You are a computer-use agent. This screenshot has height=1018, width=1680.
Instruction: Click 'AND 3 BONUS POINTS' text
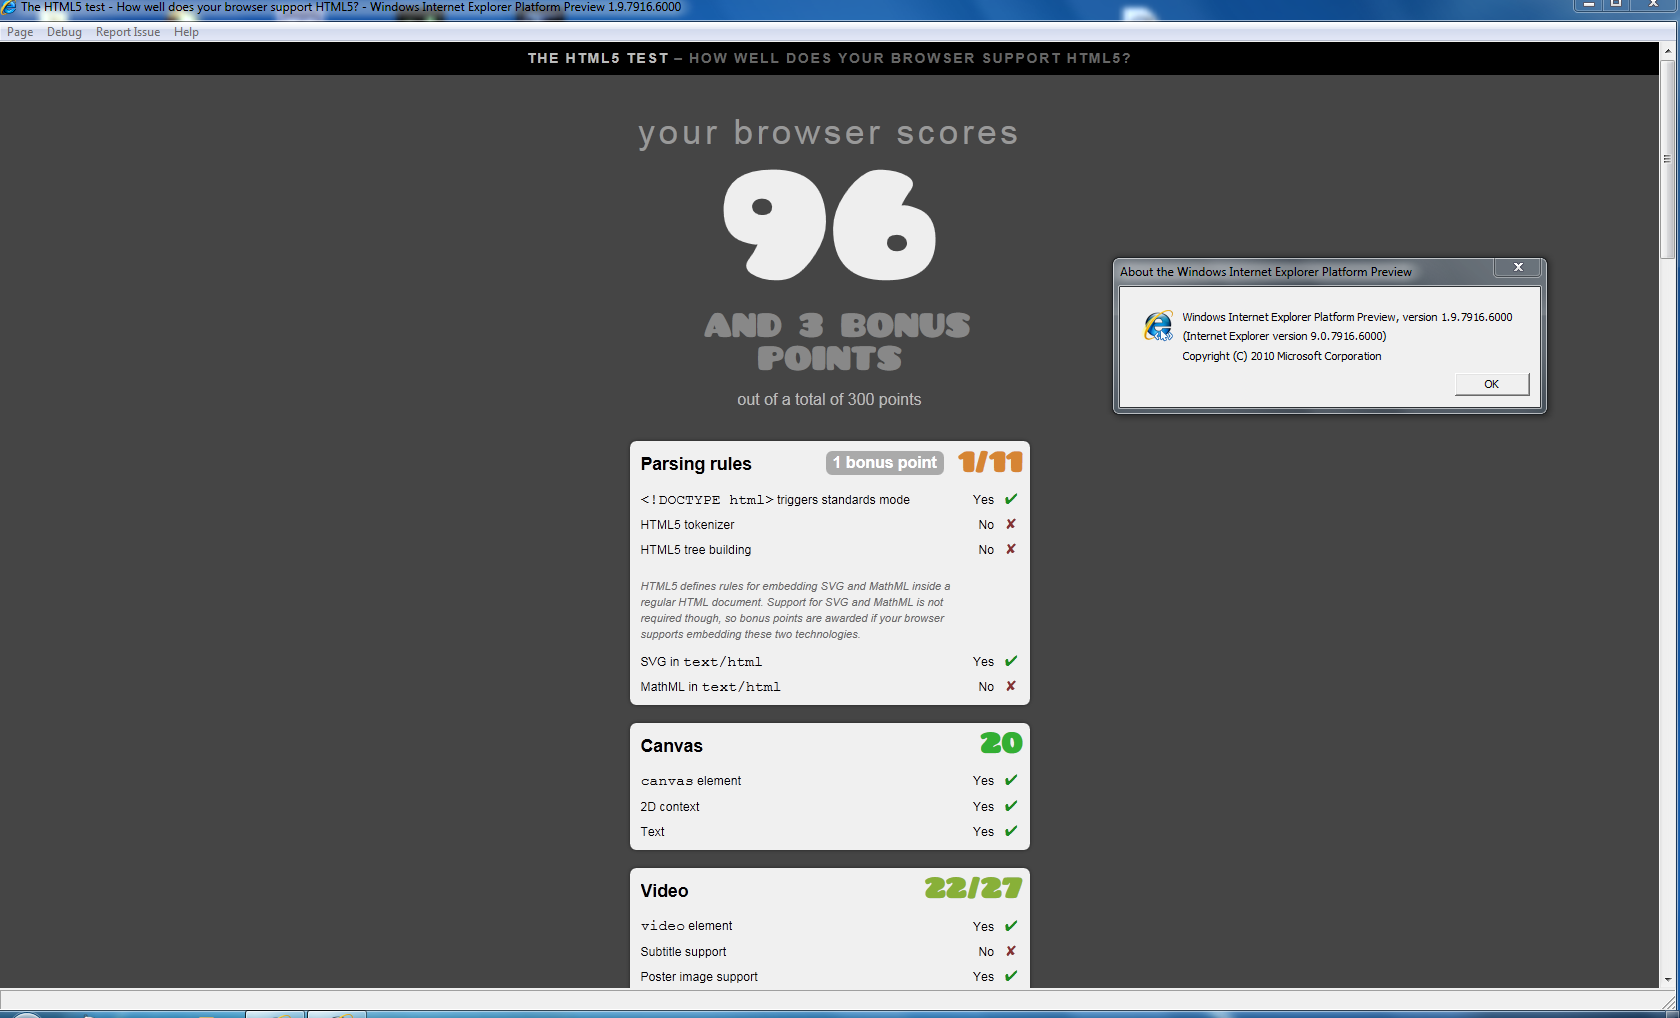click(x=837, y=342)
